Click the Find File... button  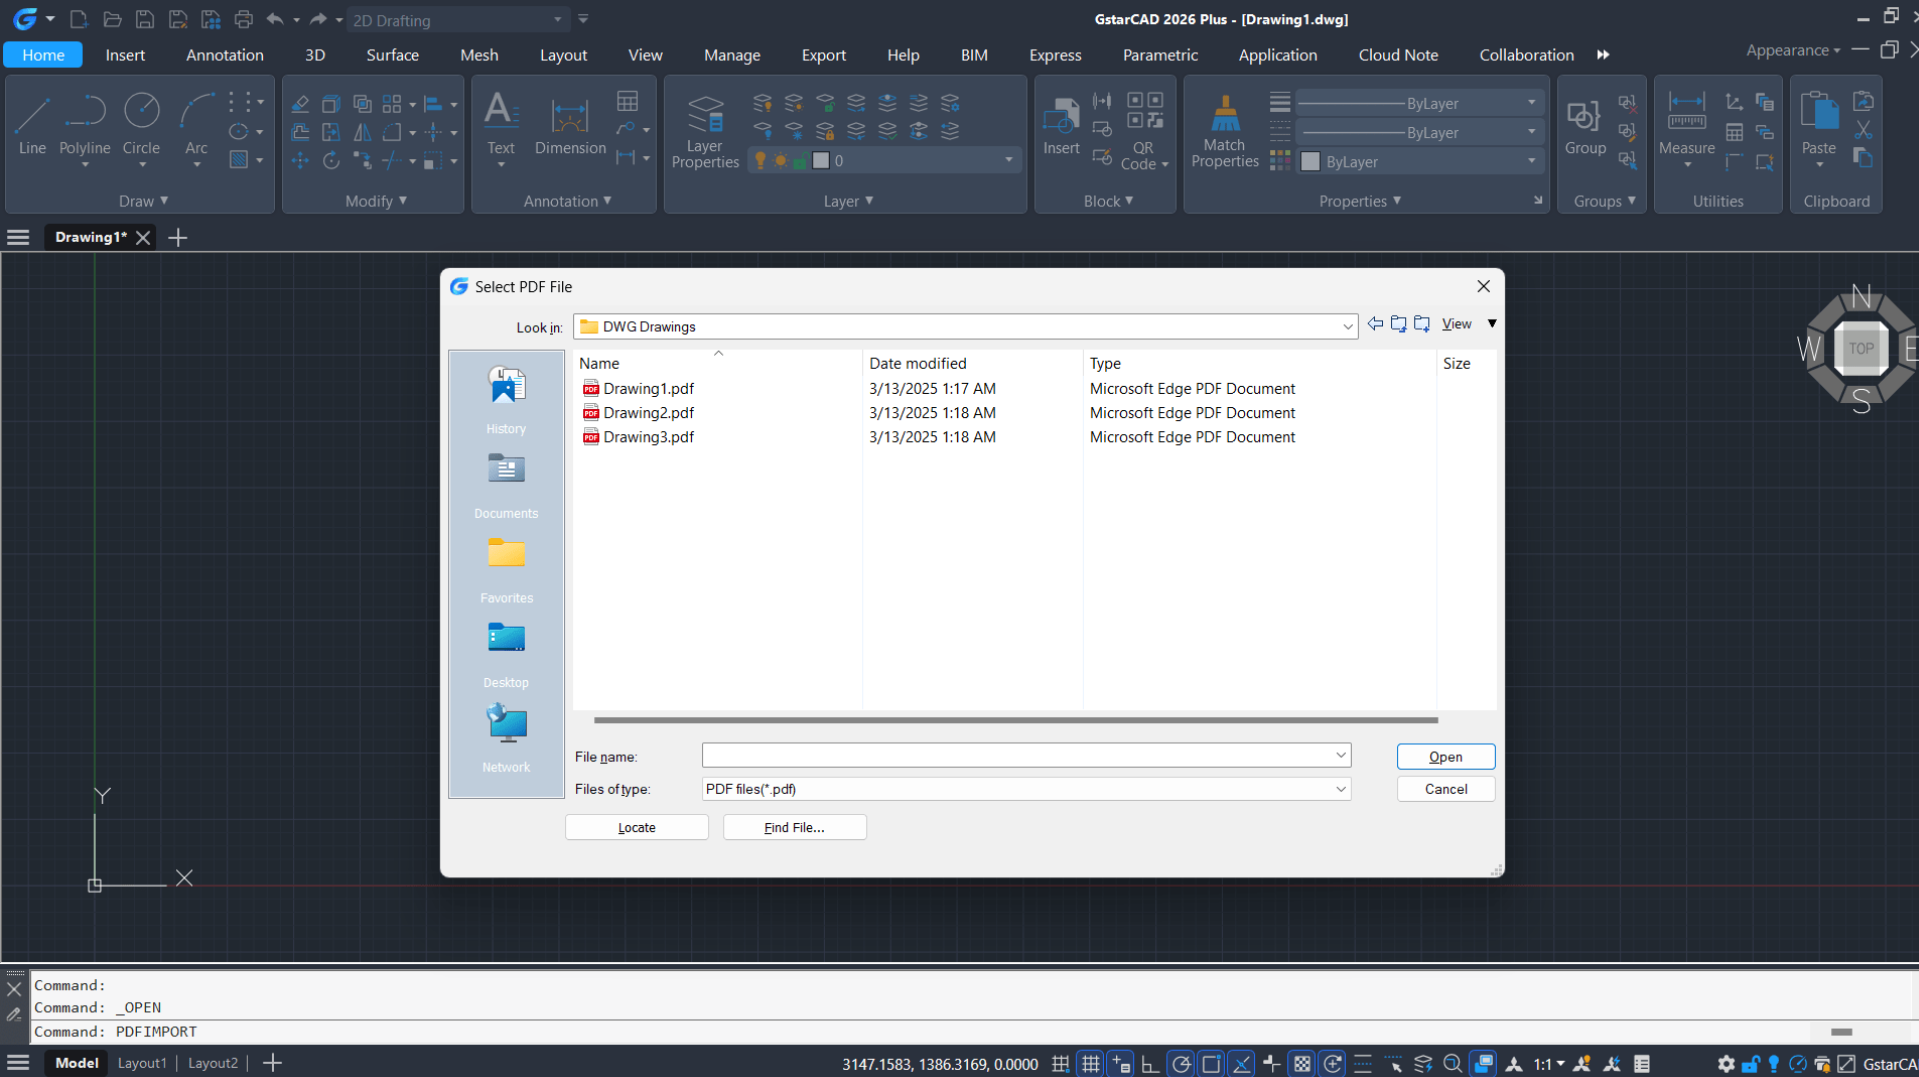click(794, 827)
